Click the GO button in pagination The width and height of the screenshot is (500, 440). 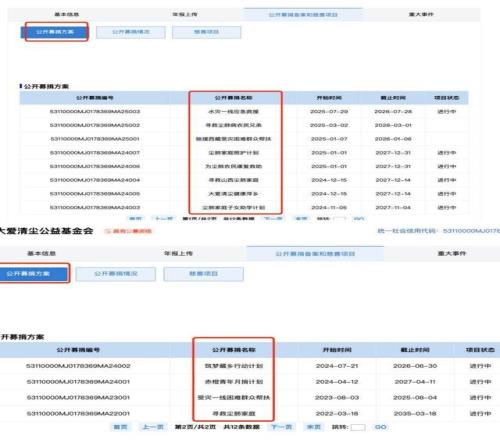tap(381, 427)
